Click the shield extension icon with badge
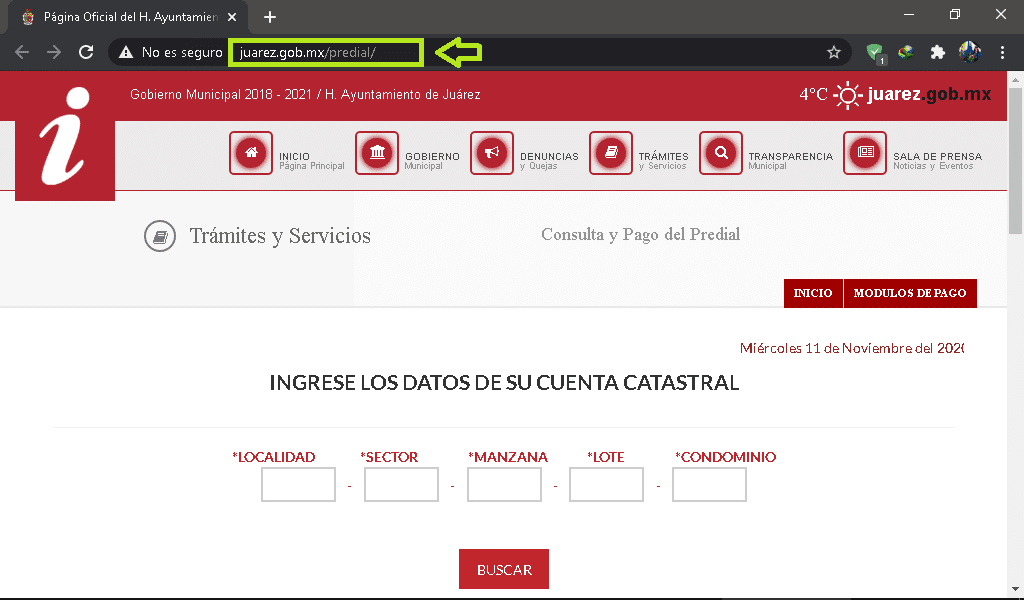The height and width of the screenshot is (600, 1024). coord(874,53)
